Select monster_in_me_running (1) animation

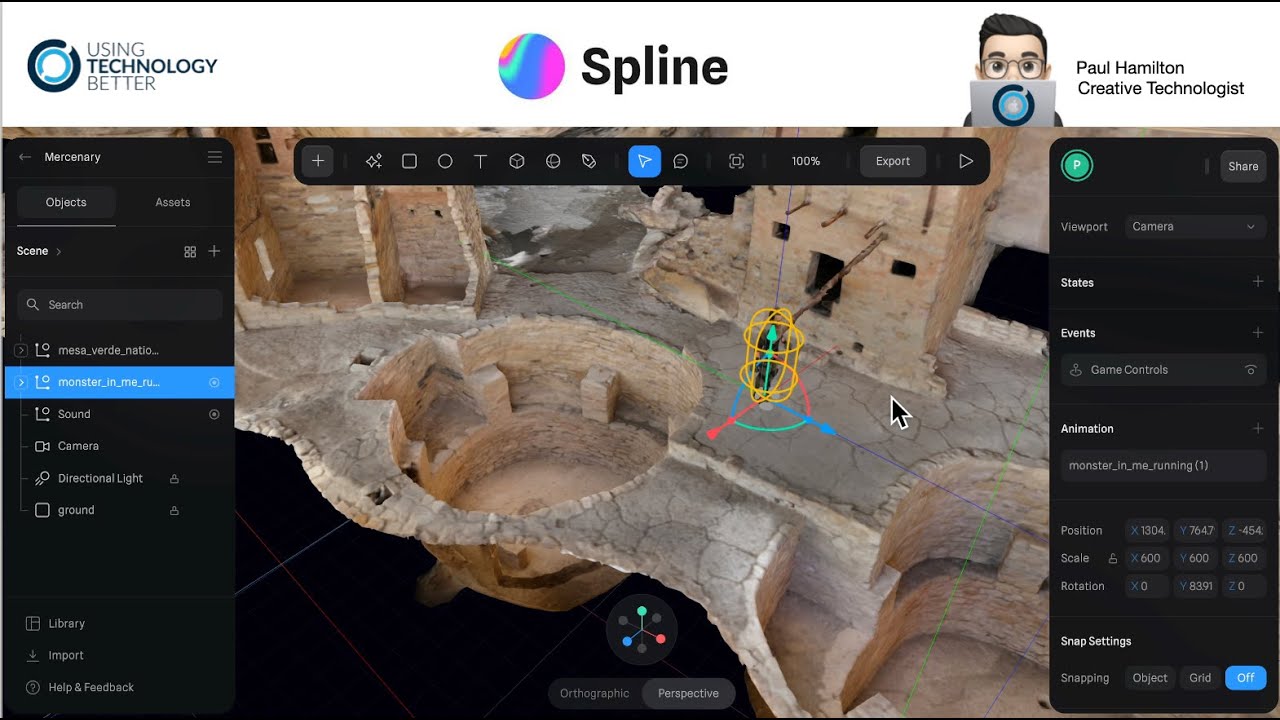[1164, 466]
